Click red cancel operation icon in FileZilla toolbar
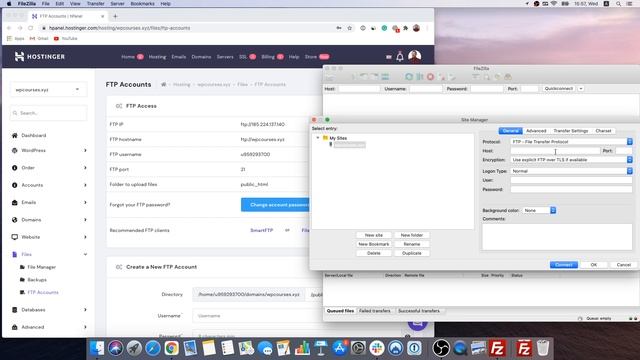640x360 pixels. pos(430,77)
